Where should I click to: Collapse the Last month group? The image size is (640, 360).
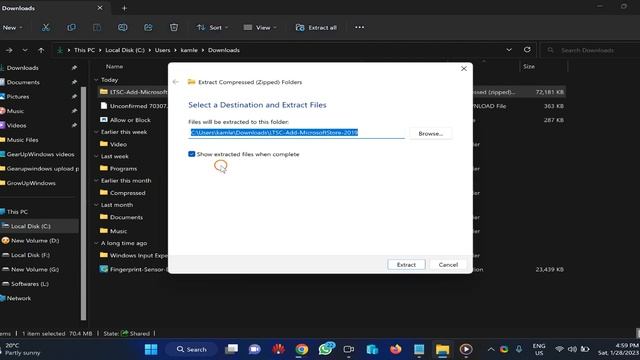[x=96, y=205]
